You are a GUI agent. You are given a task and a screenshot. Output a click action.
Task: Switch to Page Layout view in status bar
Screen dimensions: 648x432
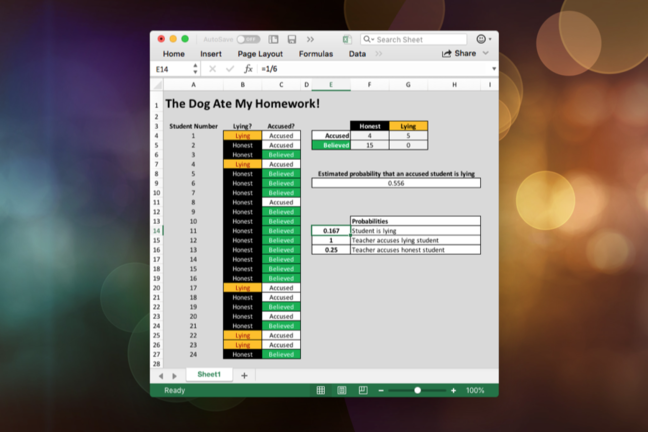point(342,390)
